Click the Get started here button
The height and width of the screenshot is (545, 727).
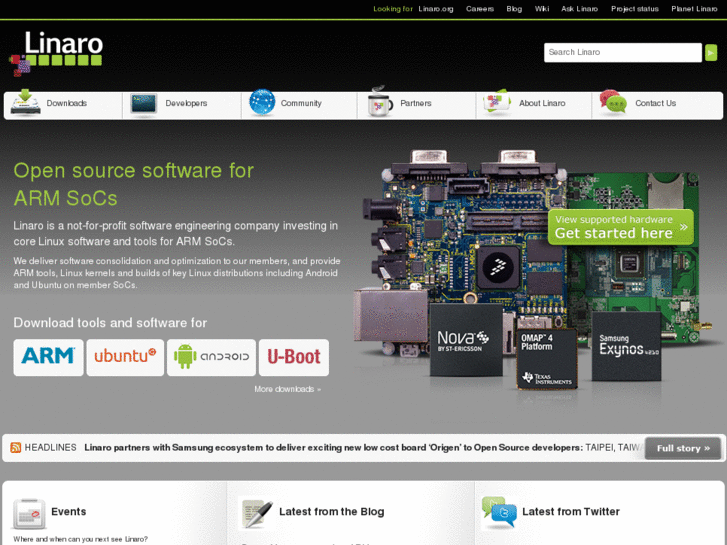[x=620, y=227]
